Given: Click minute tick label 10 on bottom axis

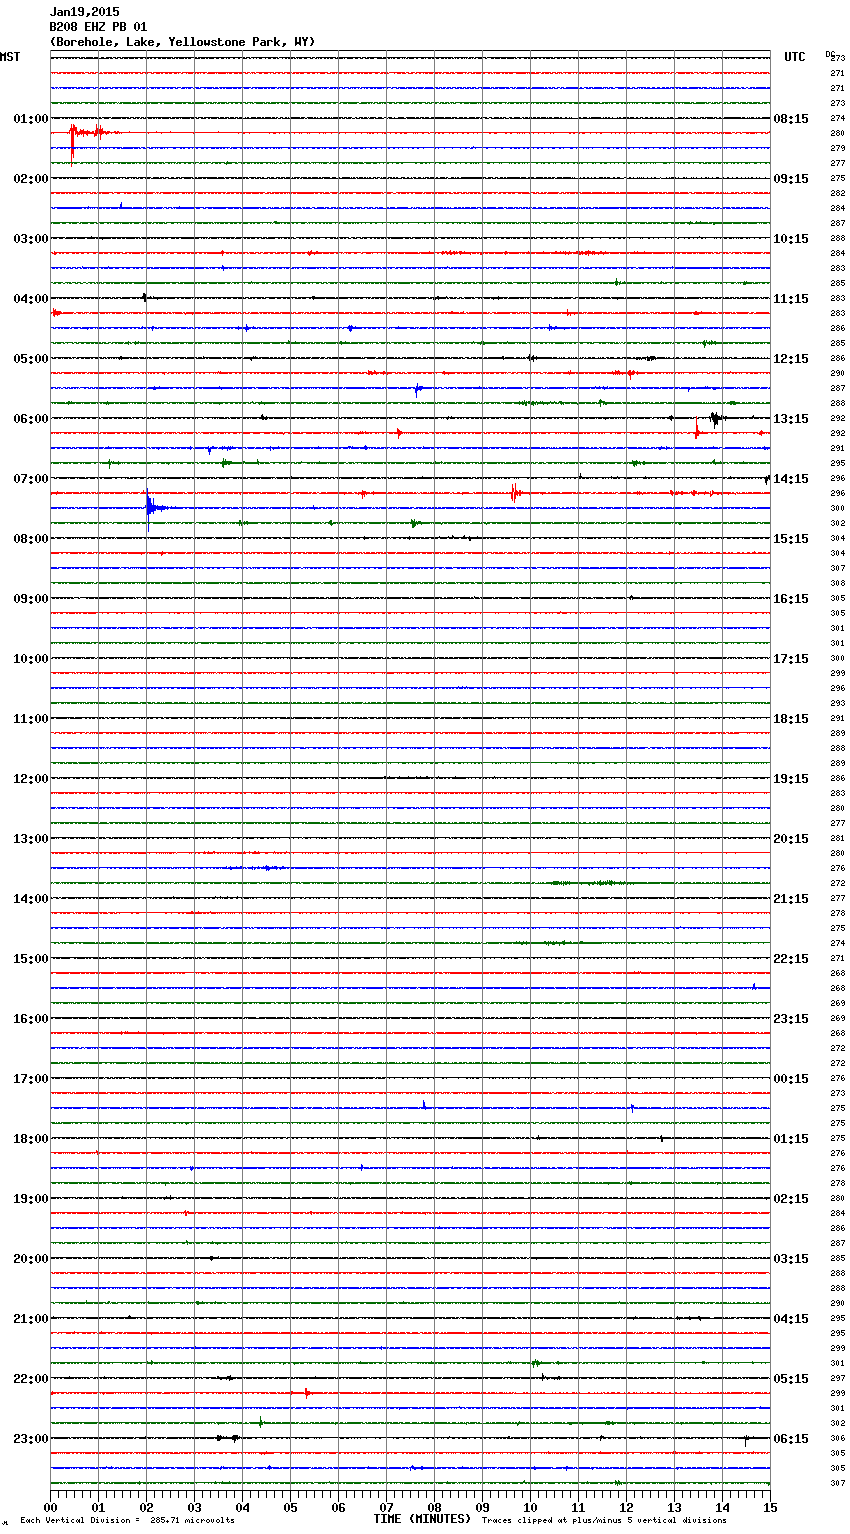Looking at the screenshot, I should [530, 1507].
